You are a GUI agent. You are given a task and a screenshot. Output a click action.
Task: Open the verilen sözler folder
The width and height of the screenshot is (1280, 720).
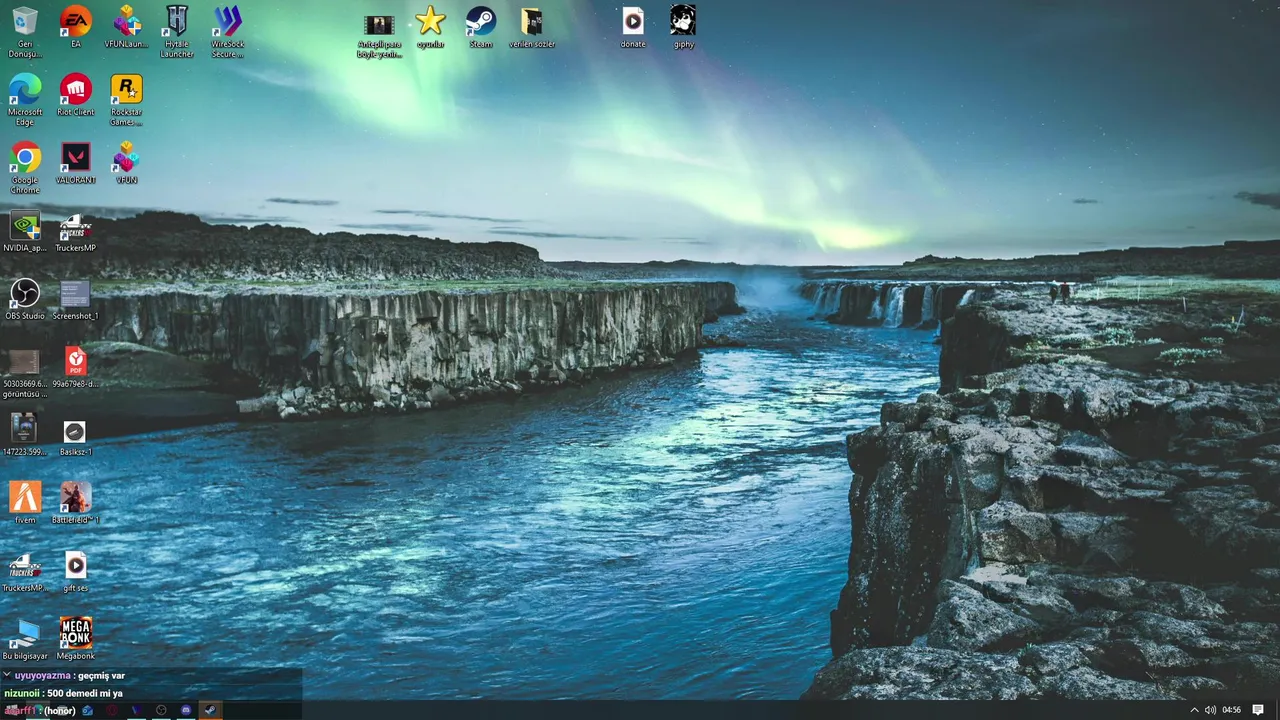point(532,27)
